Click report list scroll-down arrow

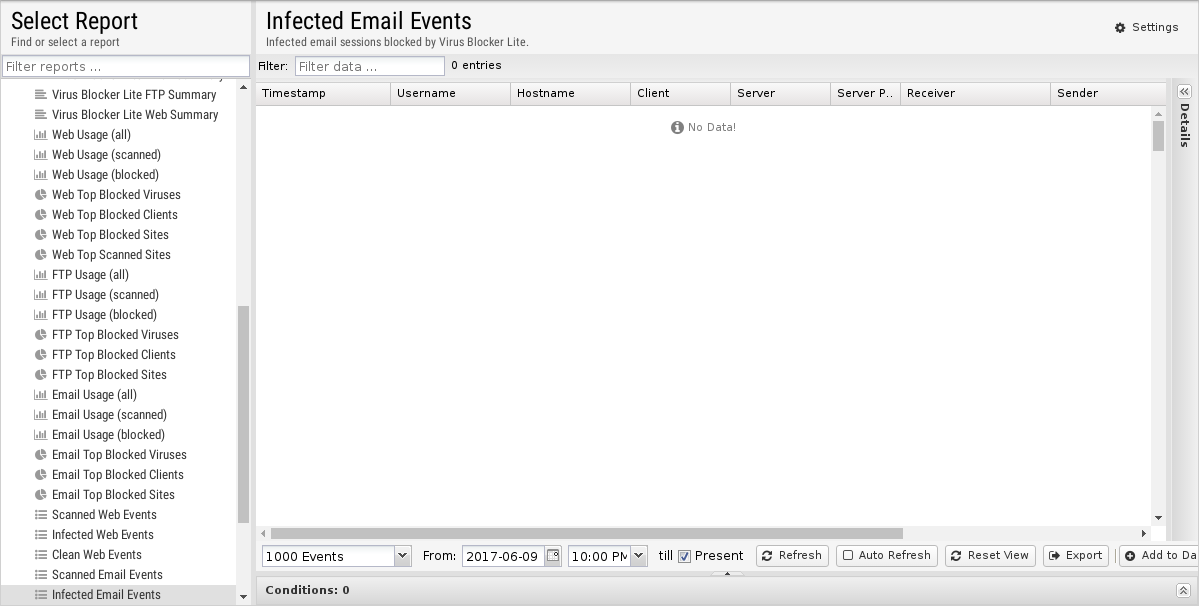pos(244,597)
